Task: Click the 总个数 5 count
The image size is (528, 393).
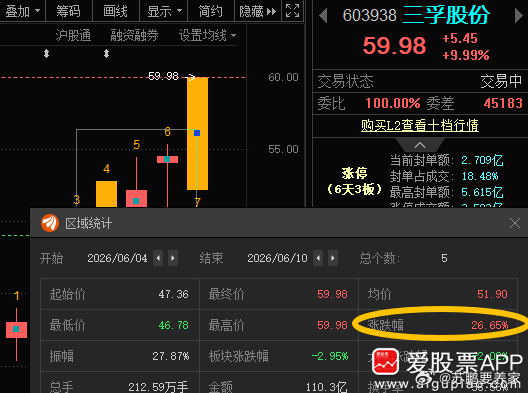Action: (x=444, y=258)
